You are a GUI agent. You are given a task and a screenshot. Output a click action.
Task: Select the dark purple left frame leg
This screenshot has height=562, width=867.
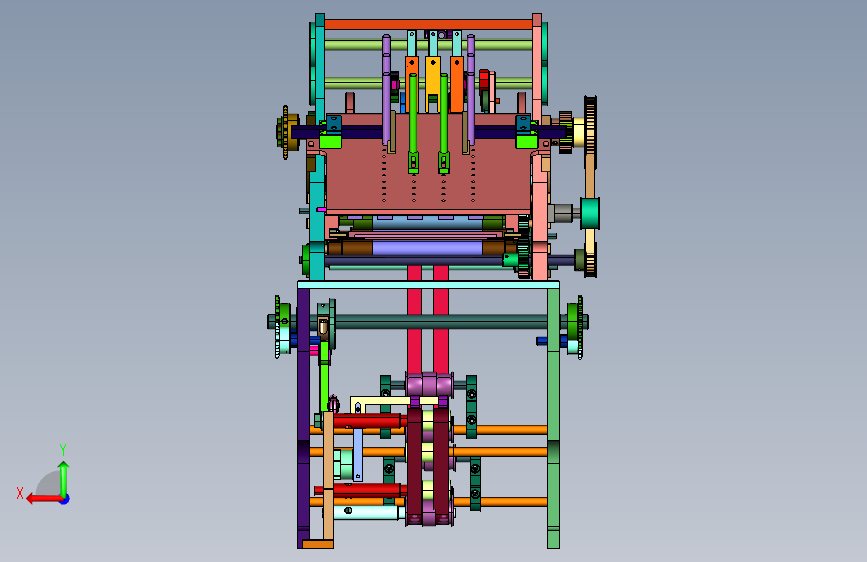click(x=304, y=418)
